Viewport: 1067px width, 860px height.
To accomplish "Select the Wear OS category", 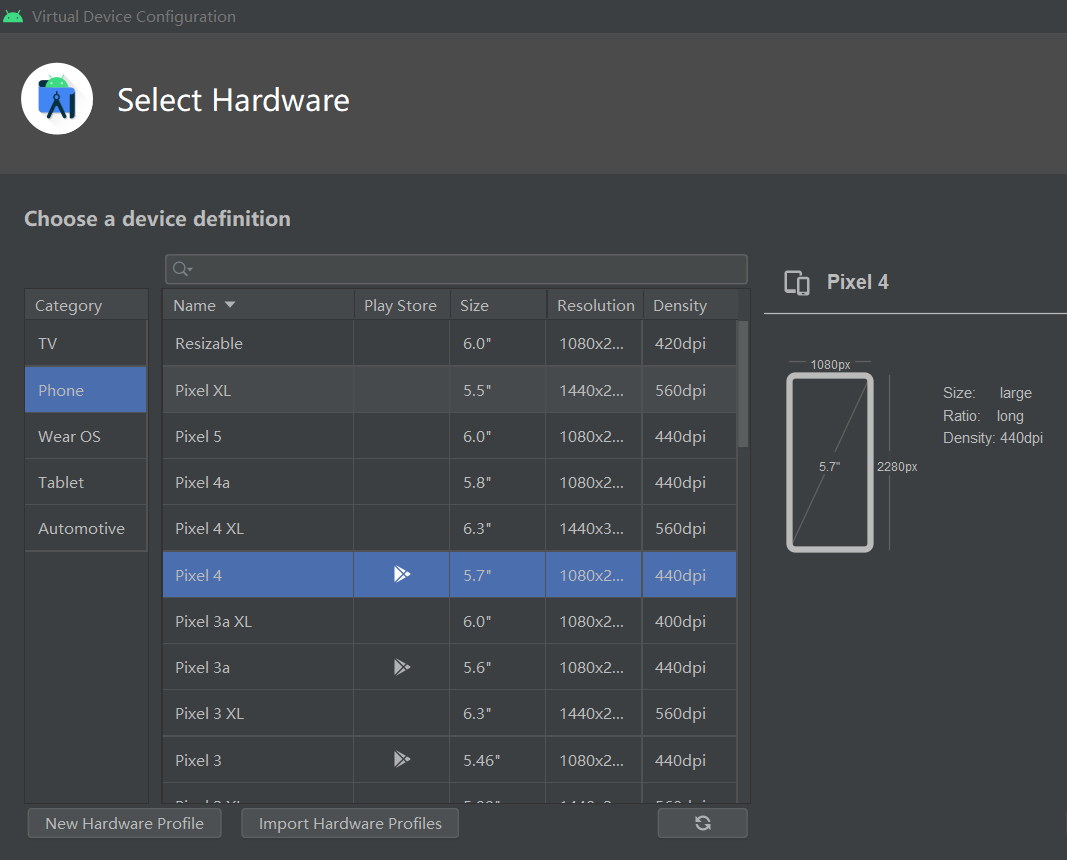I will [86, 436].
